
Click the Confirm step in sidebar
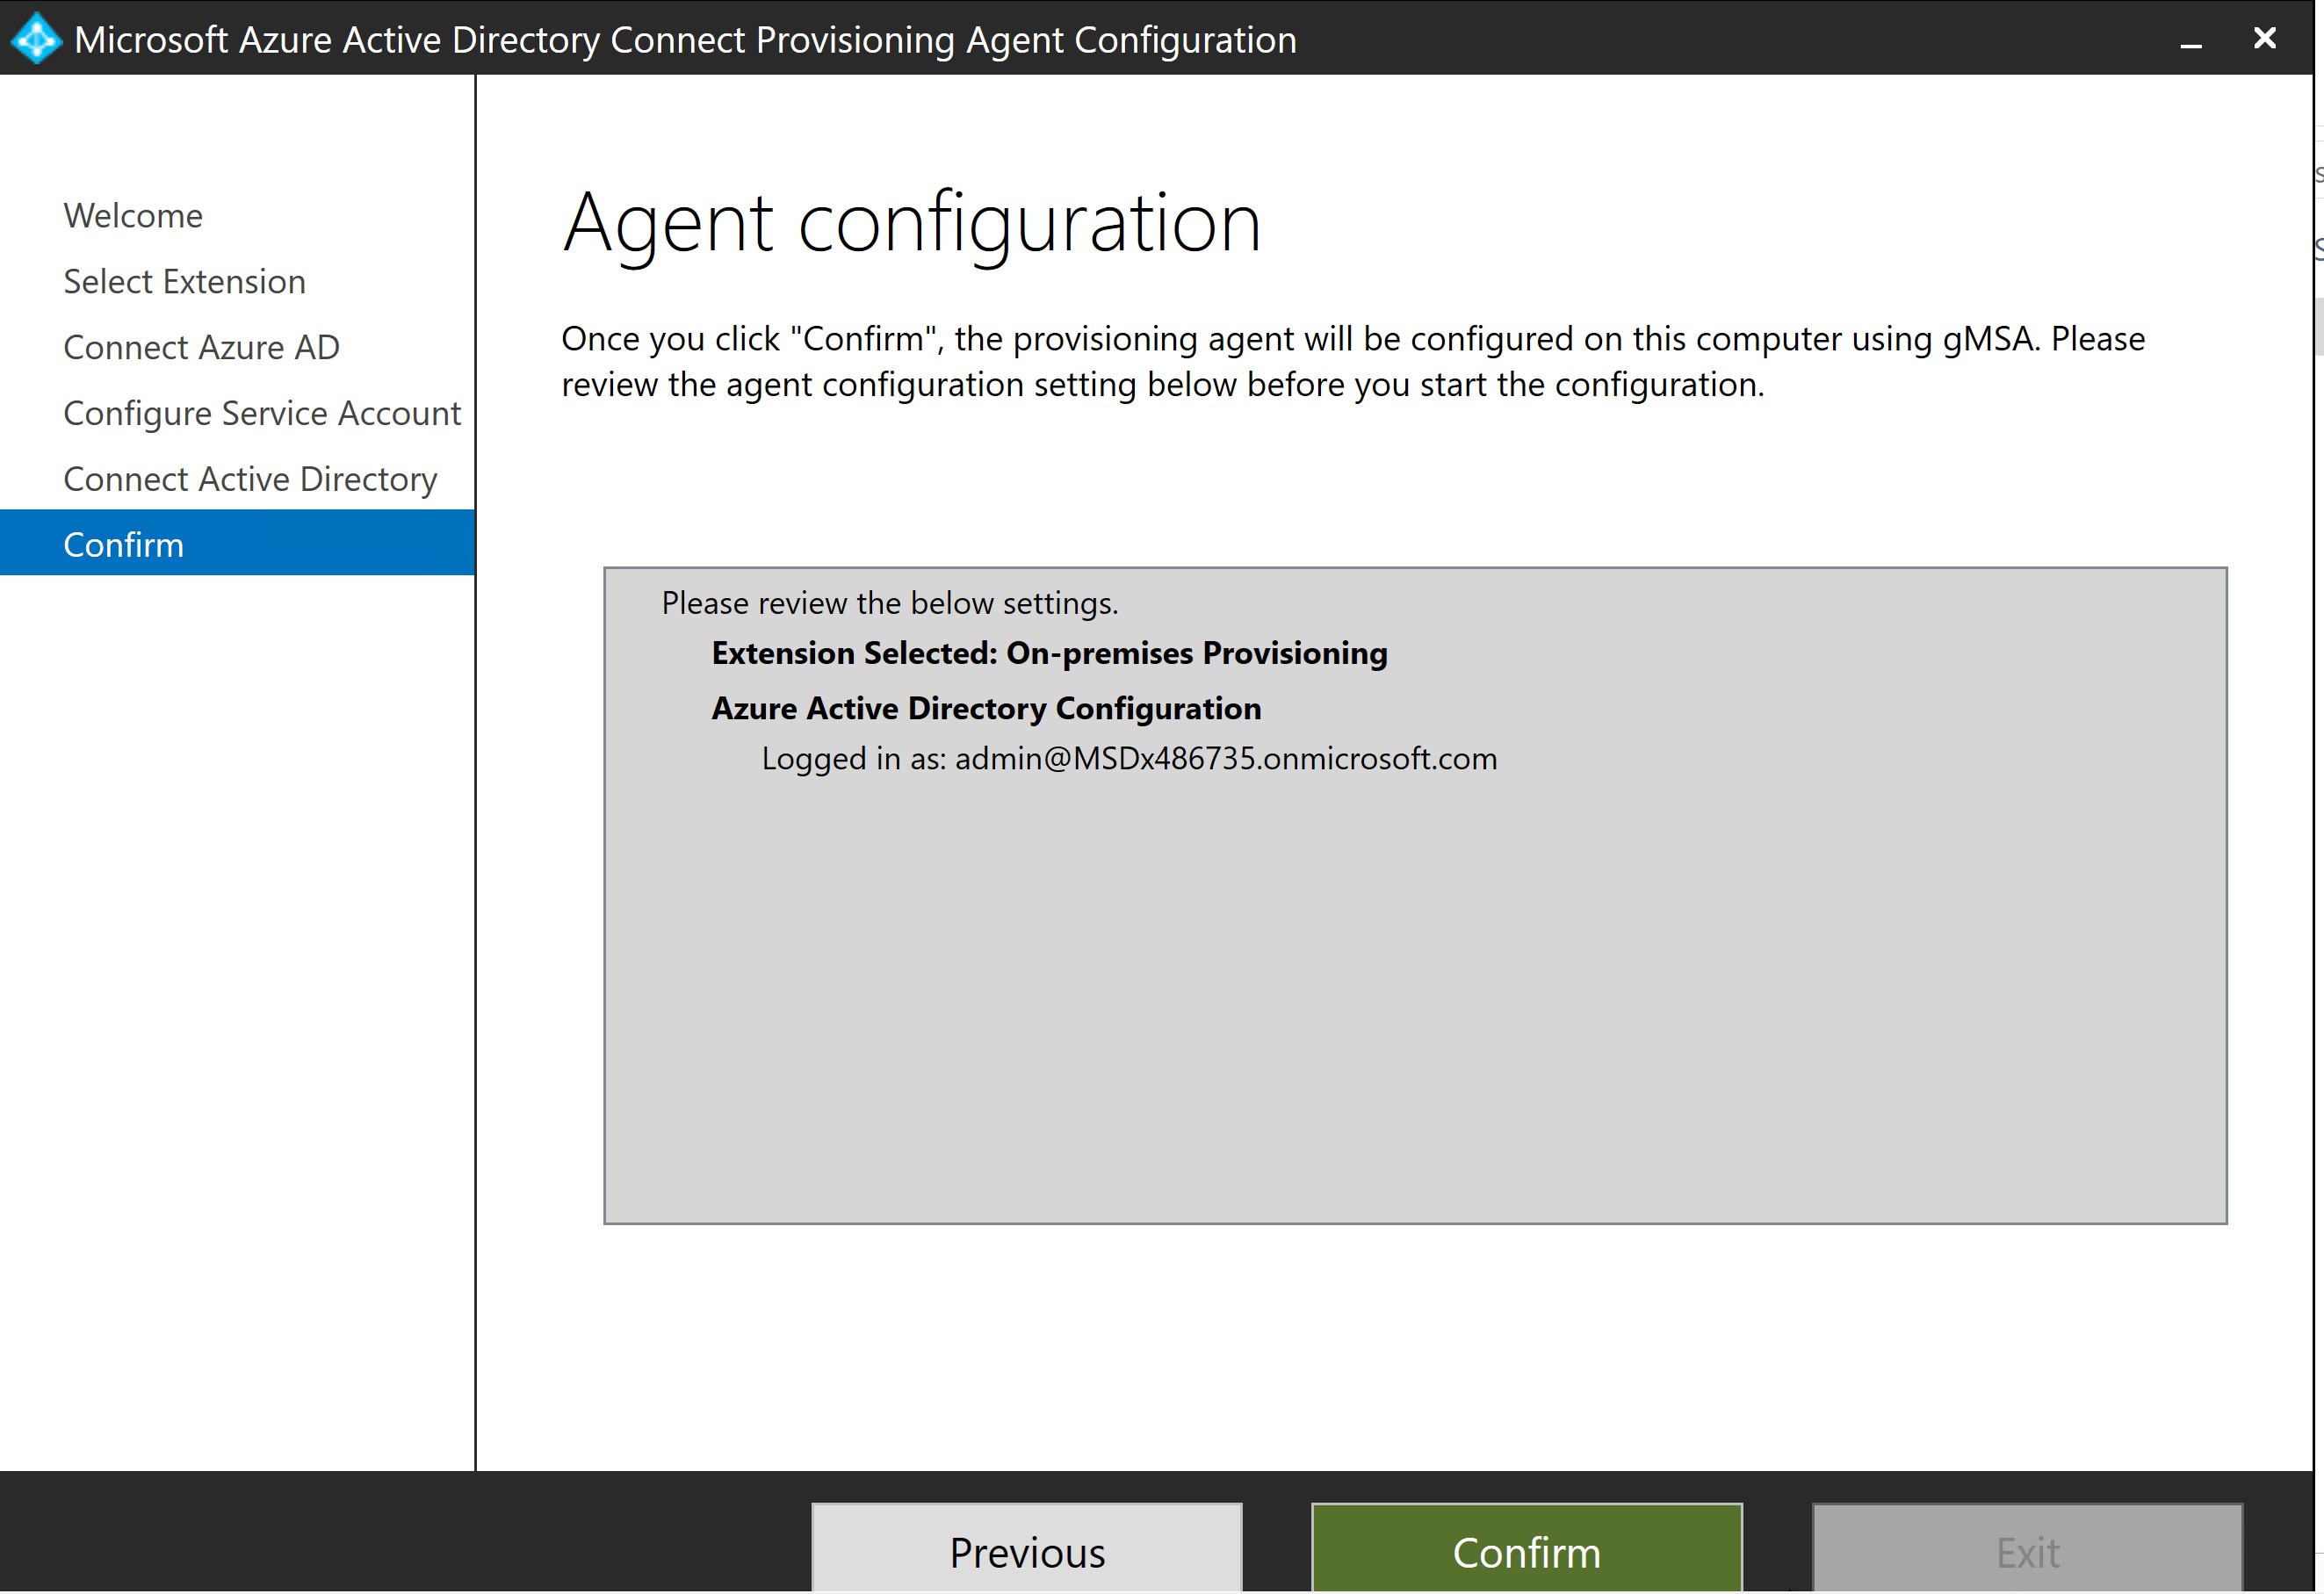pos(124,544)
